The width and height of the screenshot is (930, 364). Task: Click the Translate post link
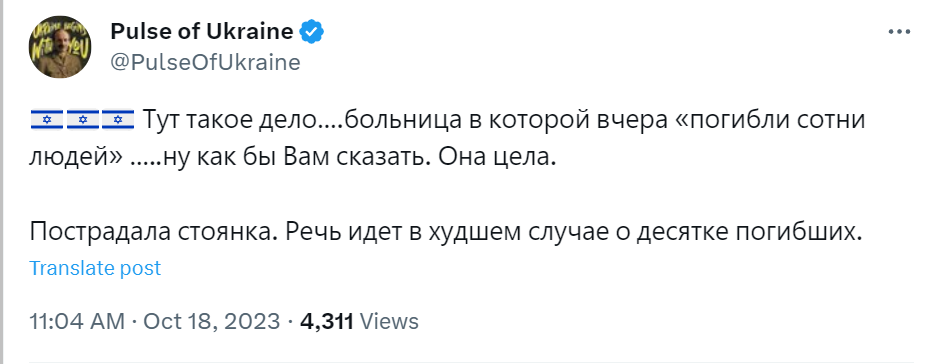pyautogui.click(x=95, y=268)
